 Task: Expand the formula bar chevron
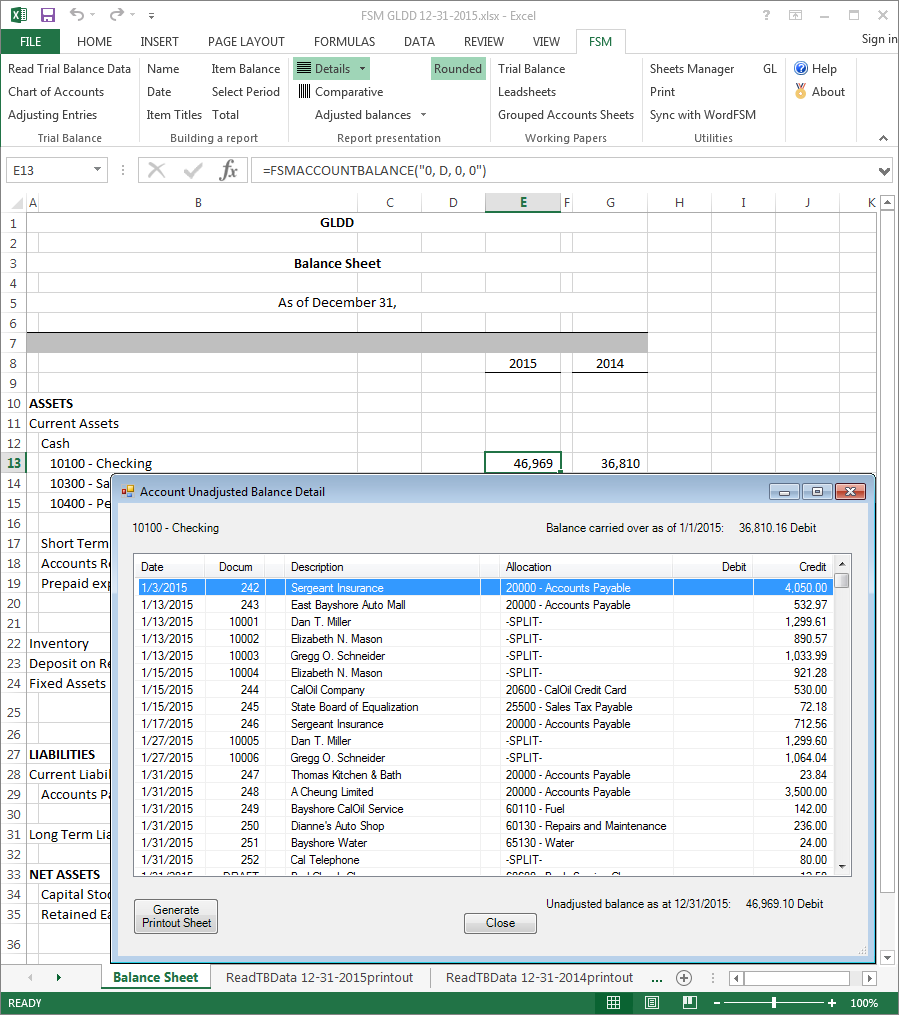(884, 171)
